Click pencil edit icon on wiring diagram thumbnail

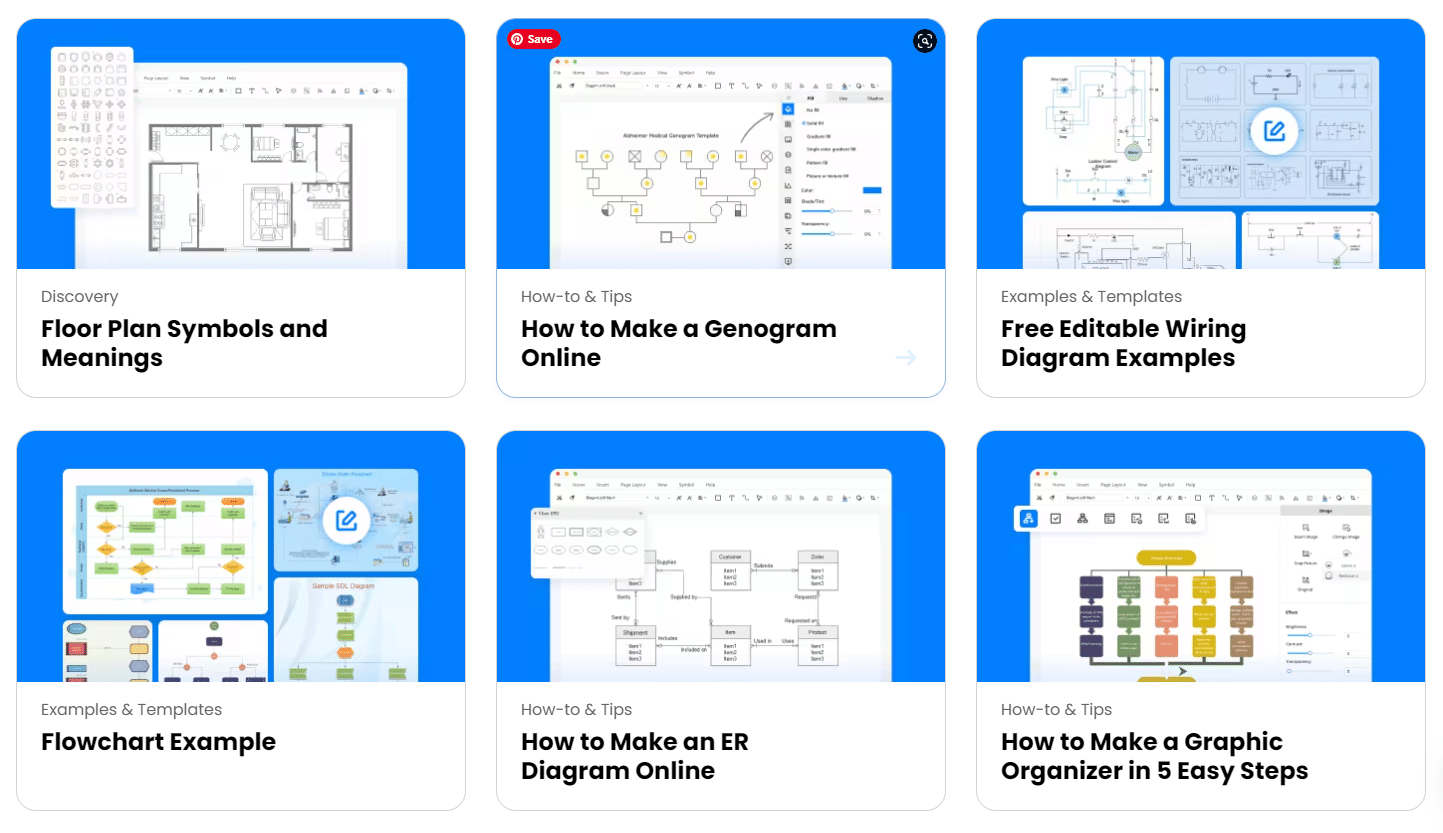[1274, 131]
